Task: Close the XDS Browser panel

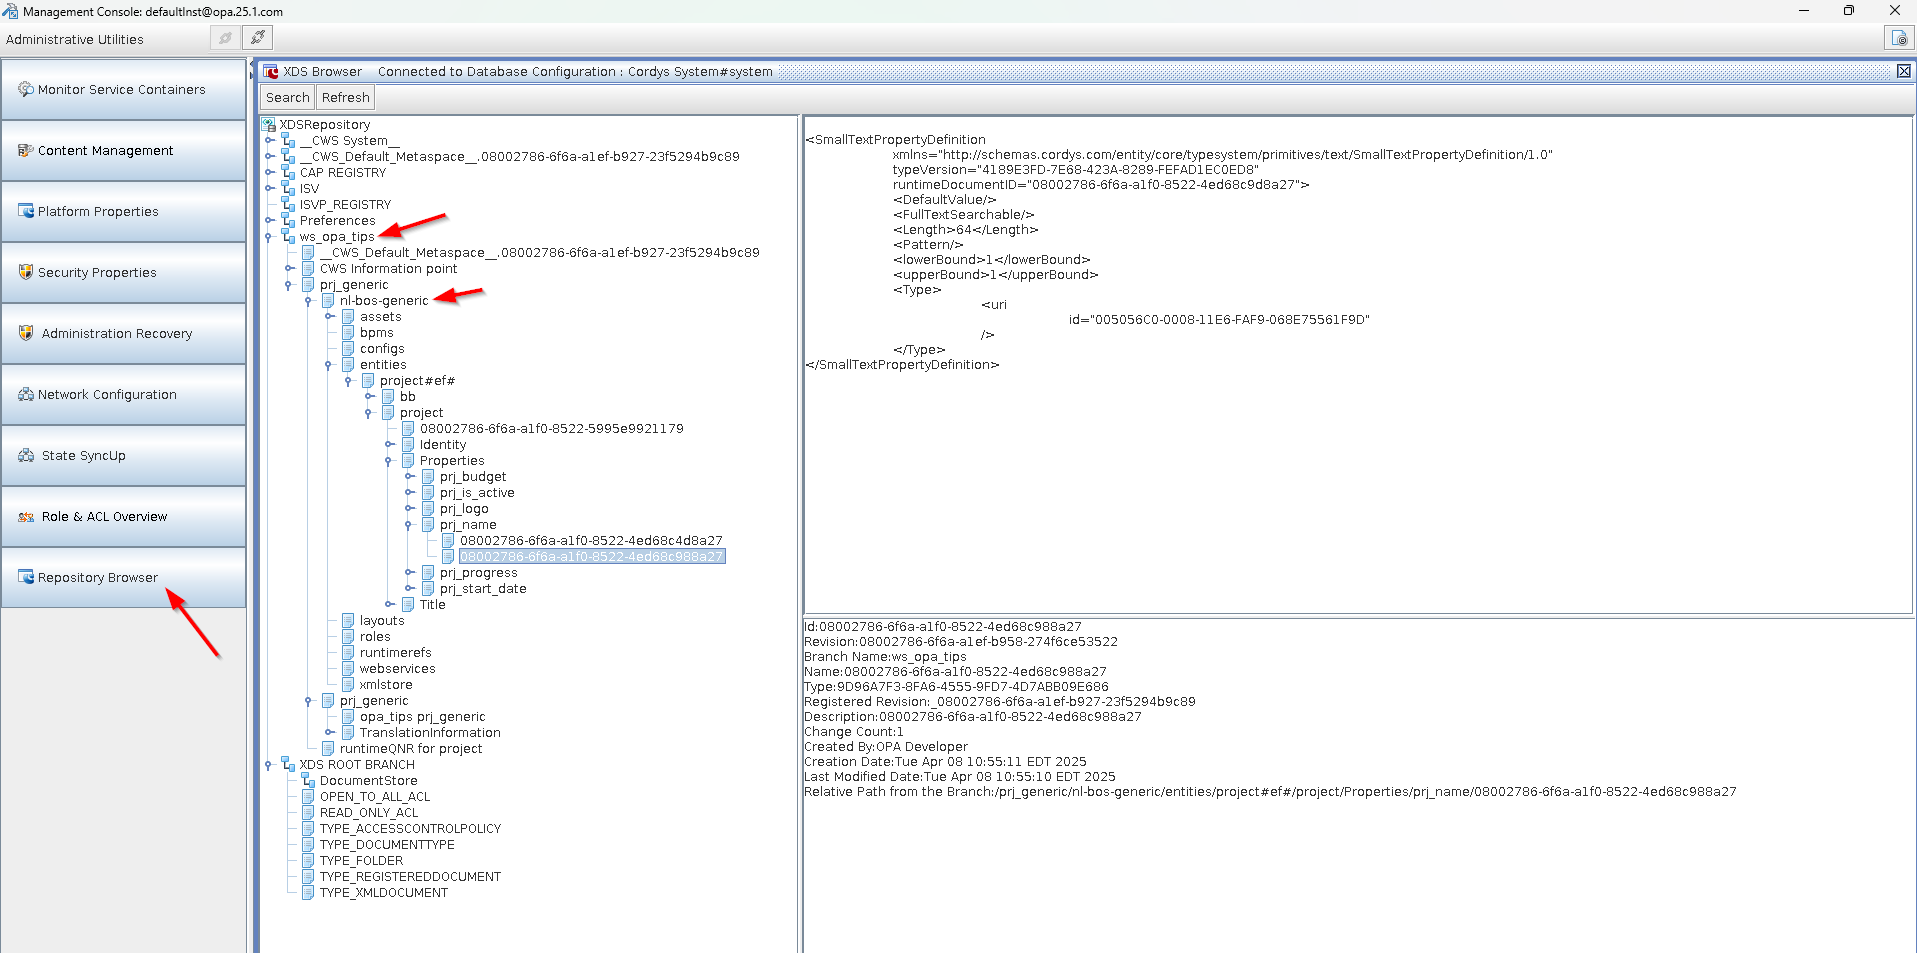Action: [1903, 71]
